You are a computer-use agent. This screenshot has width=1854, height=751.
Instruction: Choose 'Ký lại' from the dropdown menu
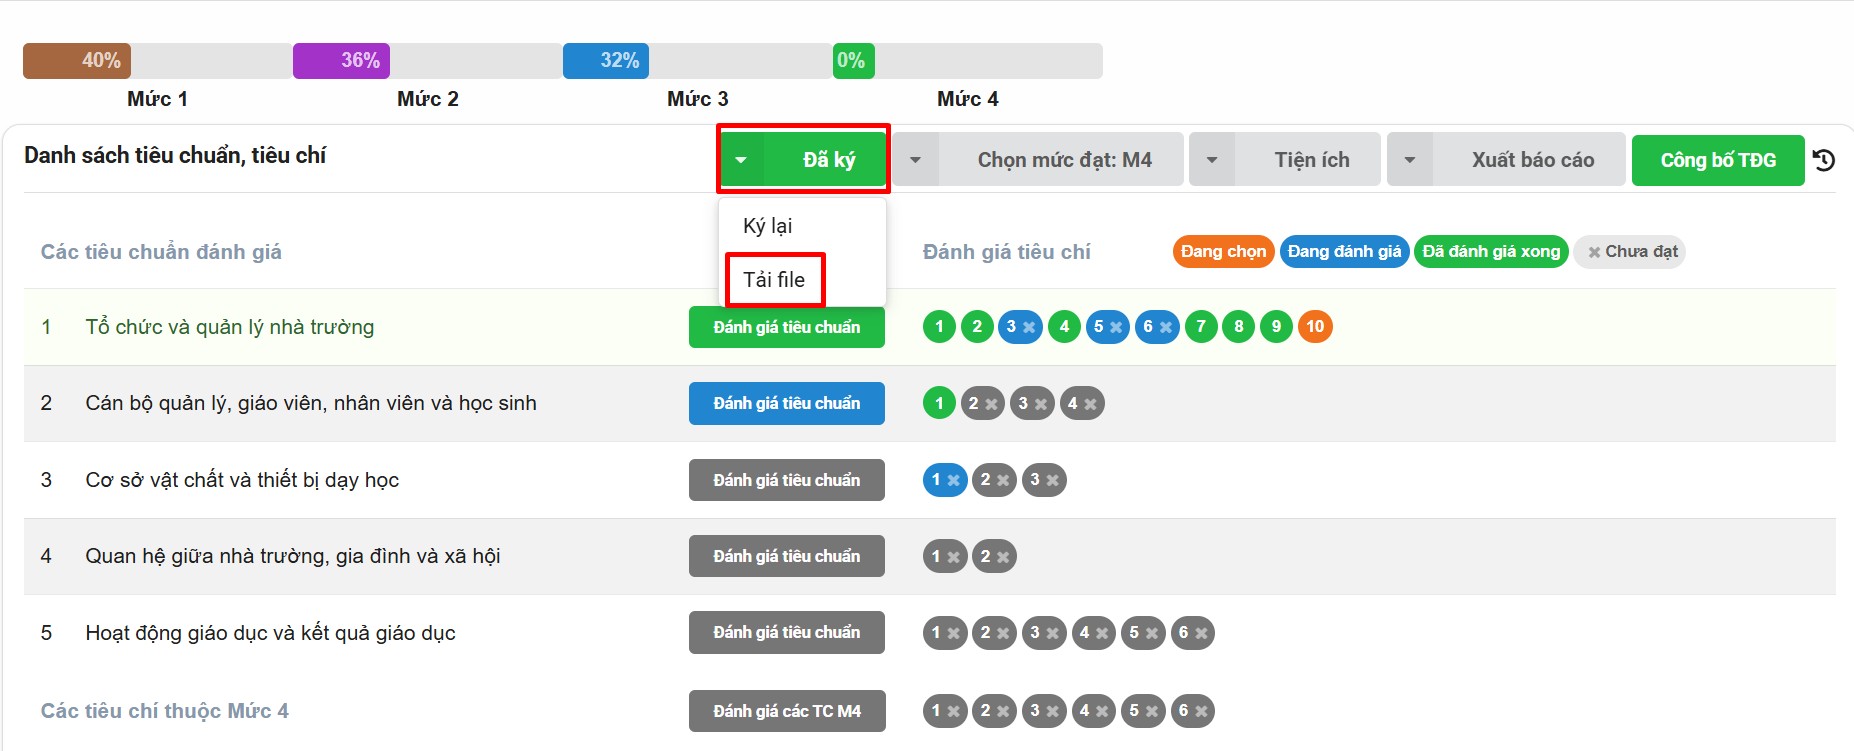click(x=768, y=226)
